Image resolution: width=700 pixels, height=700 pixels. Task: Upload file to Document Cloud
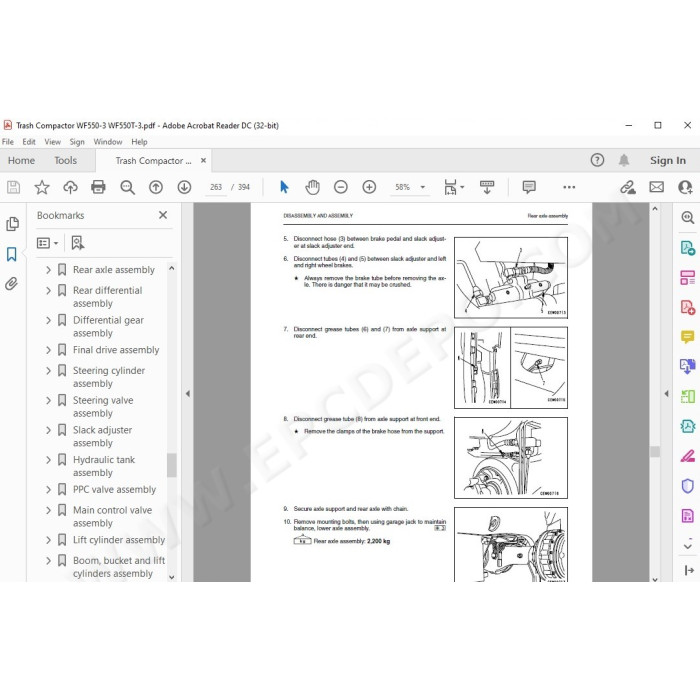click(x=70, y=187)
